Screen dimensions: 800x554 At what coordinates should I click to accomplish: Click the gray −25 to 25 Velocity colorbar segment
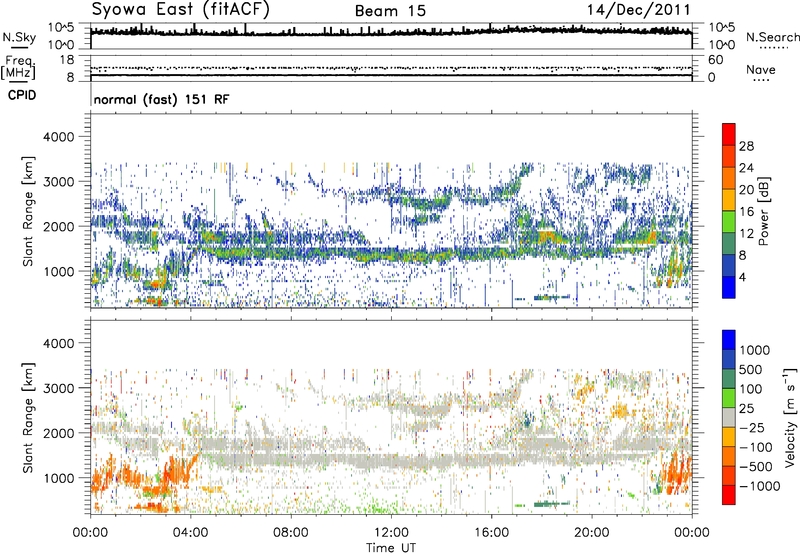coord(729,417)
